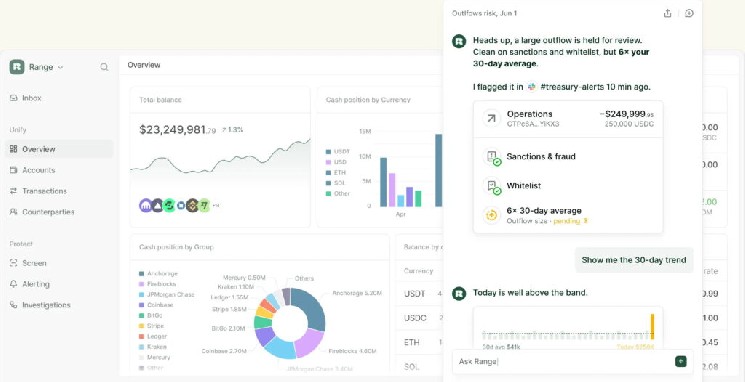Click the Transactions arrows icon

point(13,191)
